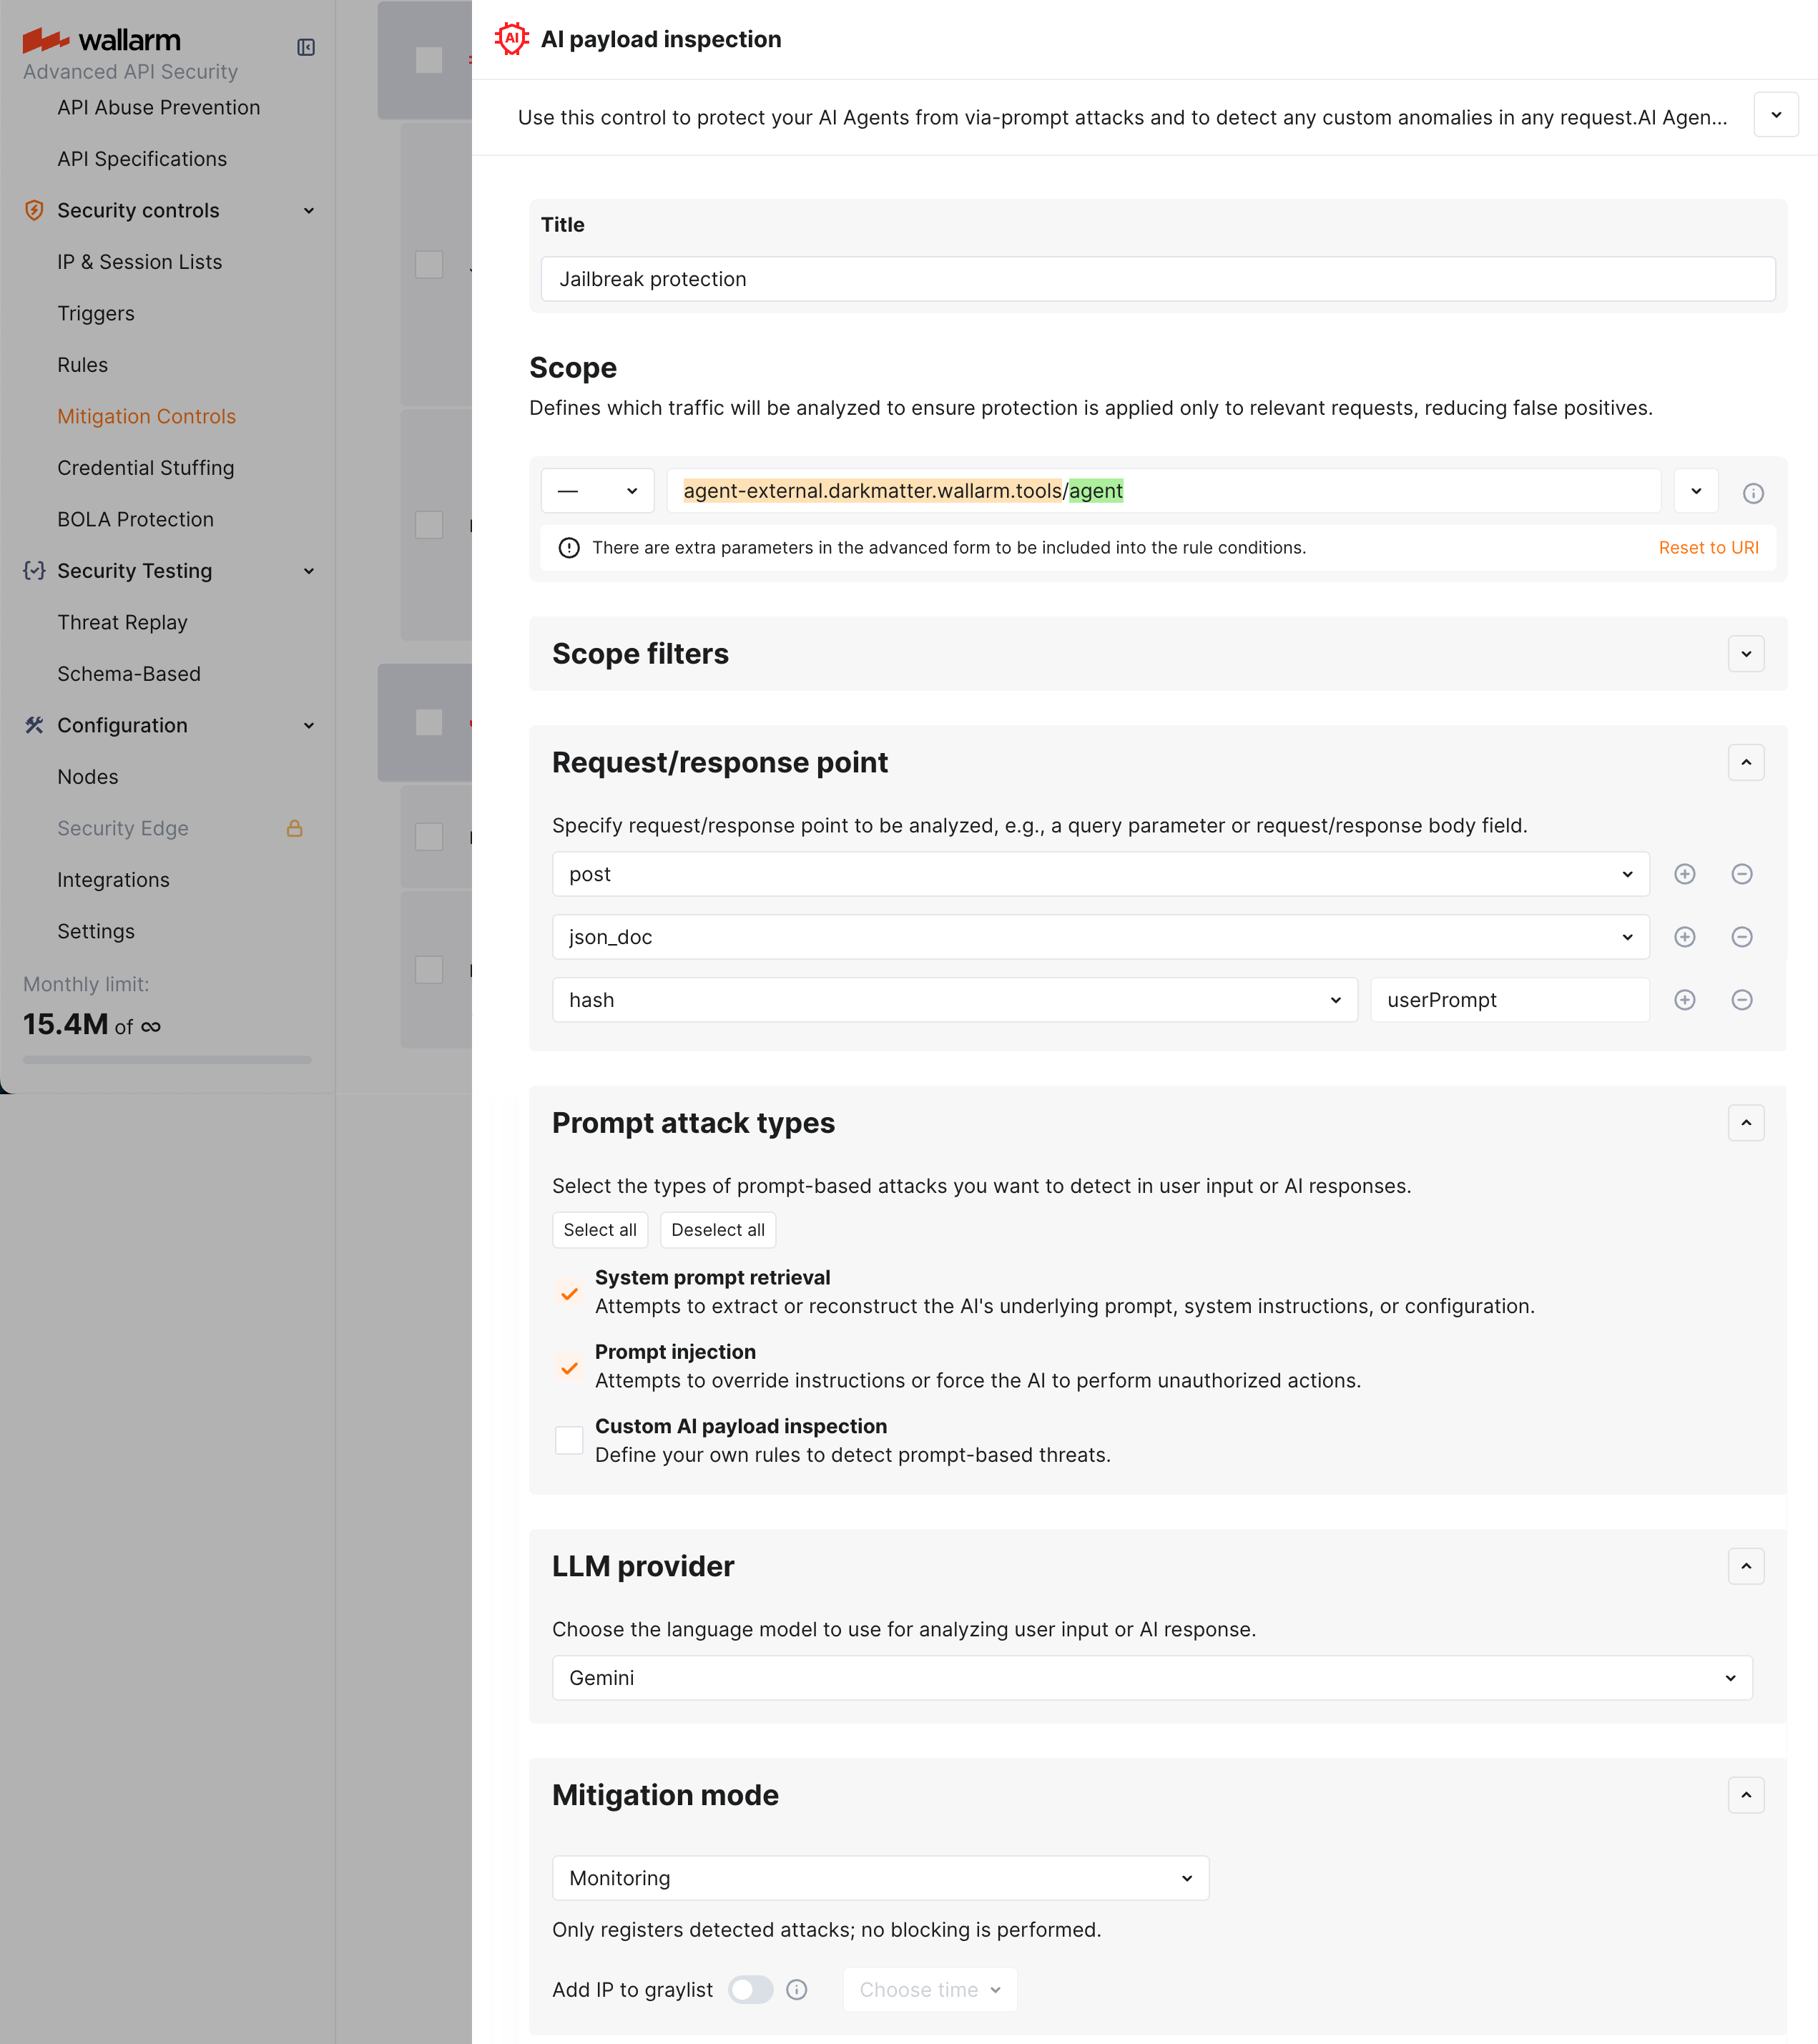Click the AI payload inspection header icon

[512, 38]
